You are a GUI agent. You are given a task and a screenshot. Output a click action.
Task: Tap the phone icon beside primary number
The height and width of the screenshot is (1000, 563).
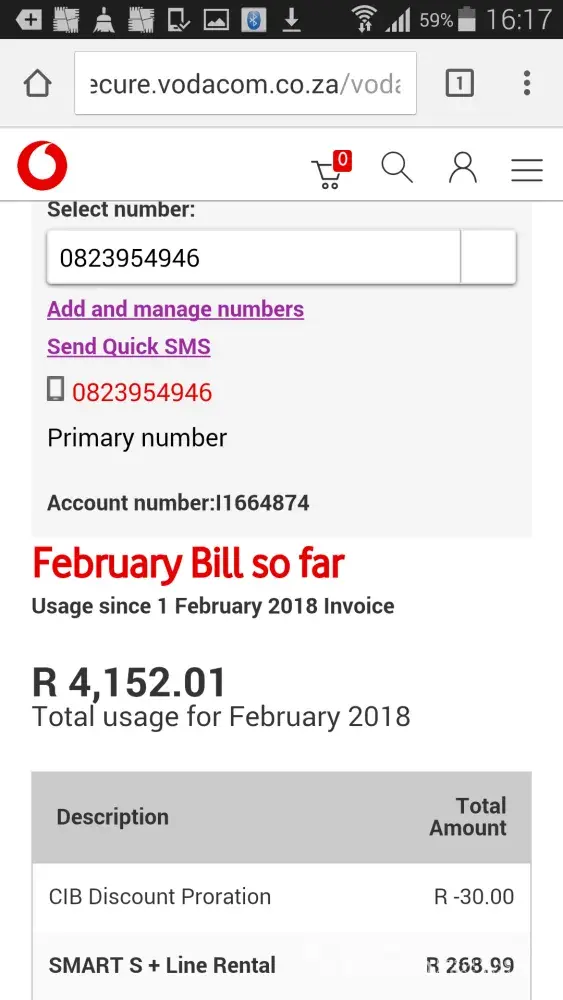[56, 389]
